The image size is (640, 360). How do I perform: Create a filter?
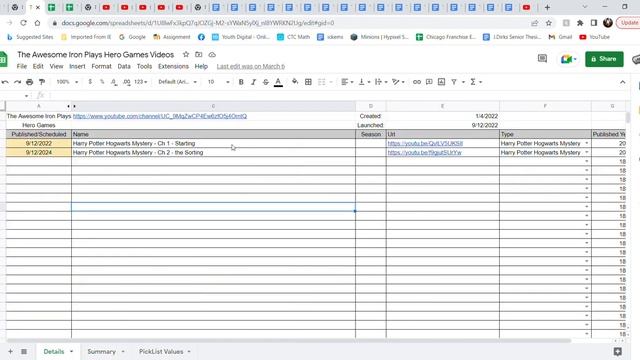click(x=454, y=82)
